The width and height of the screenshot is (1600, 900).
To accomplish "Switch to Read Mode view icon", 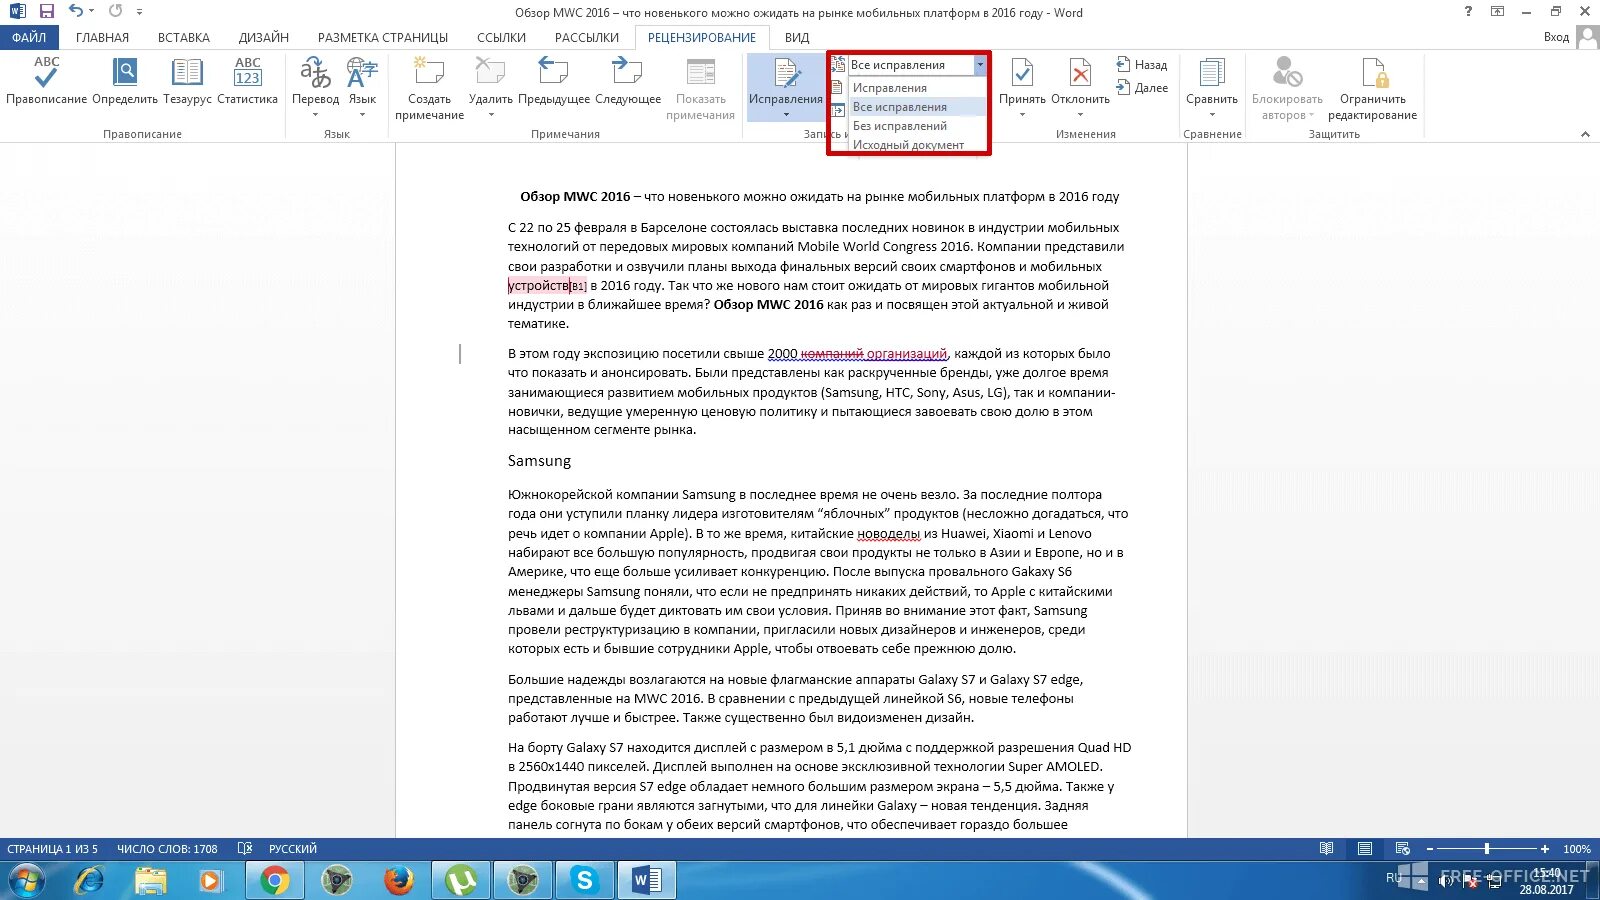I will [1326, 849].
